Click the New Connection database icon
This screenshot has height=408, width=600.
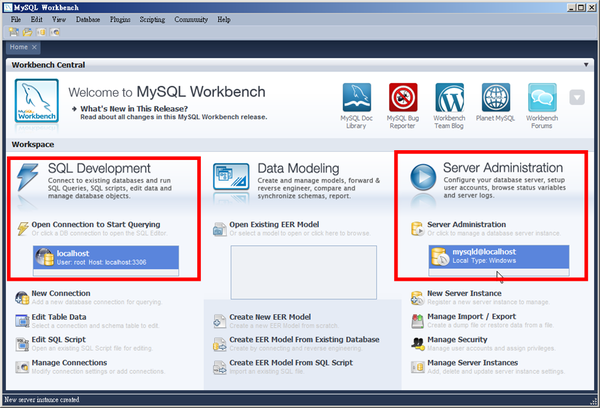(x=22, y=297)
